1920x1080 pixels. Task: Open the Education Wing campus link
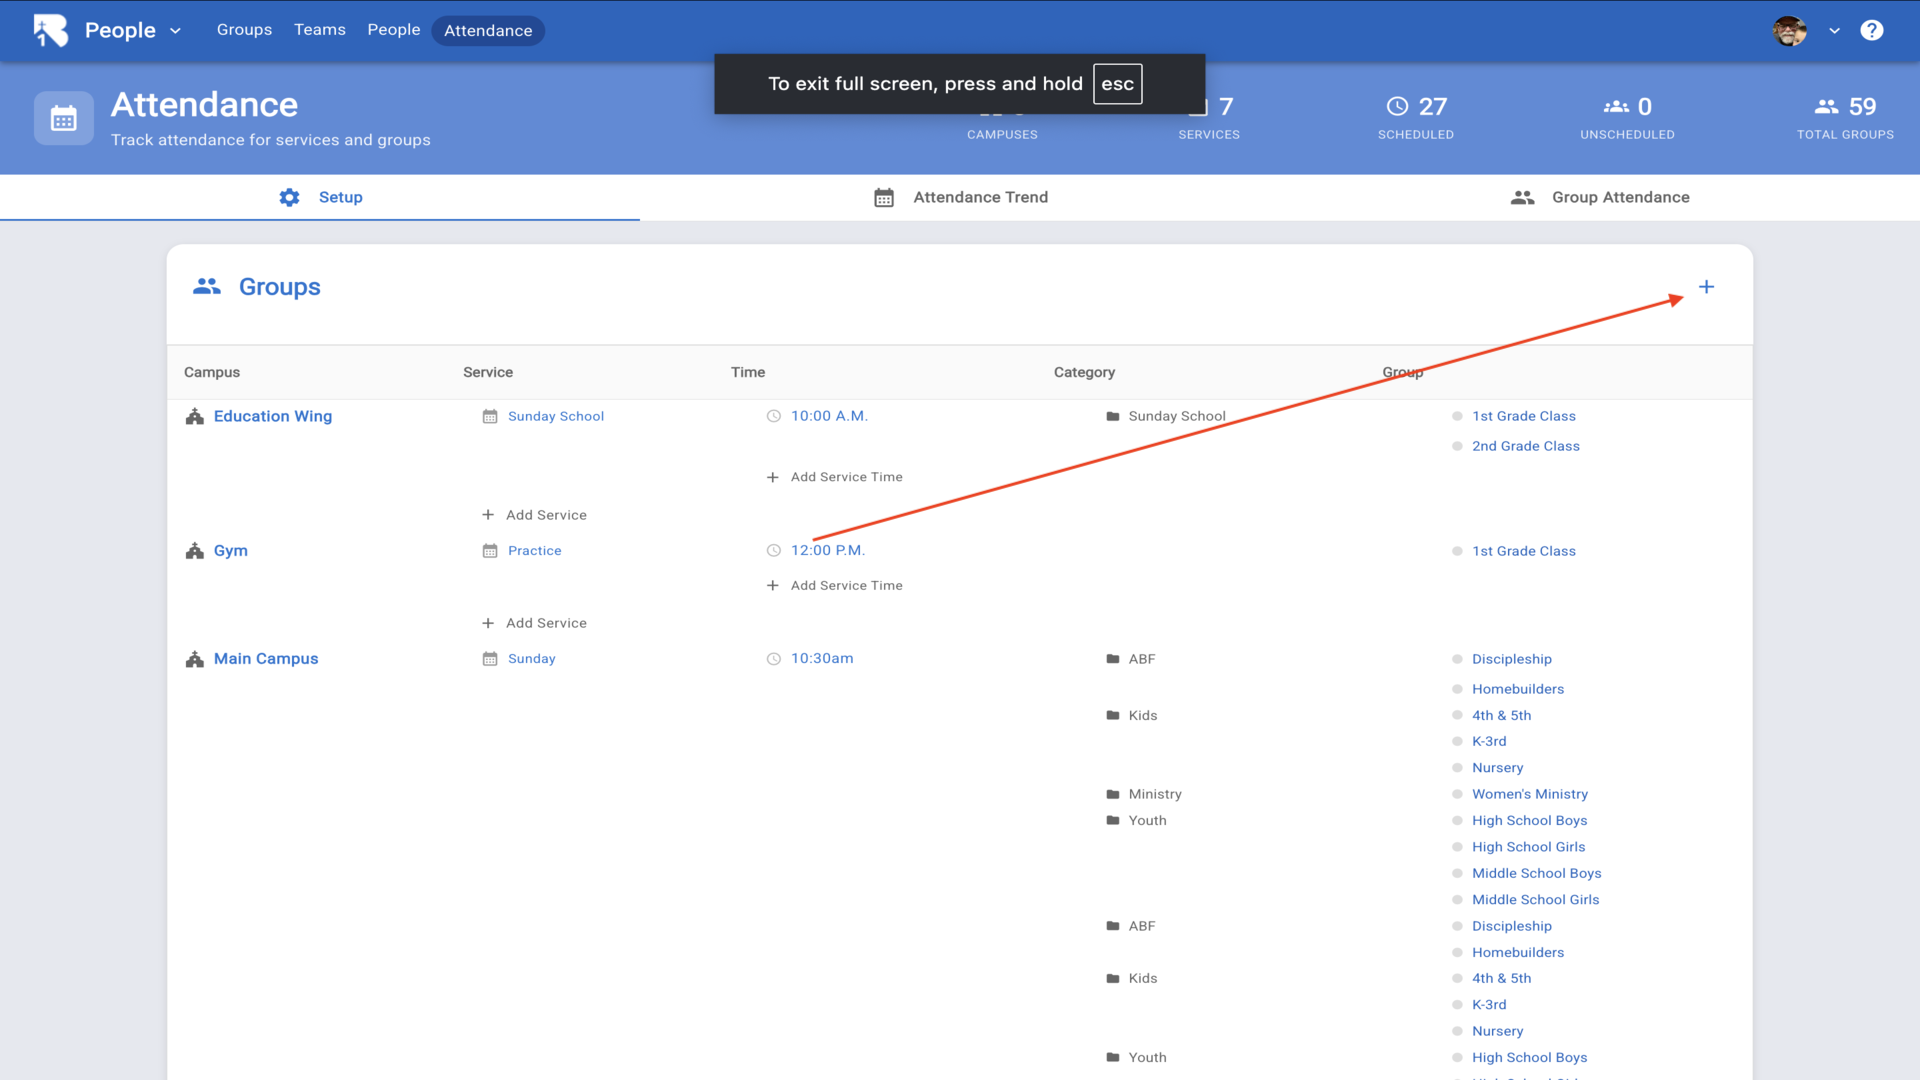pyautogui.click(x=272, y=416)
